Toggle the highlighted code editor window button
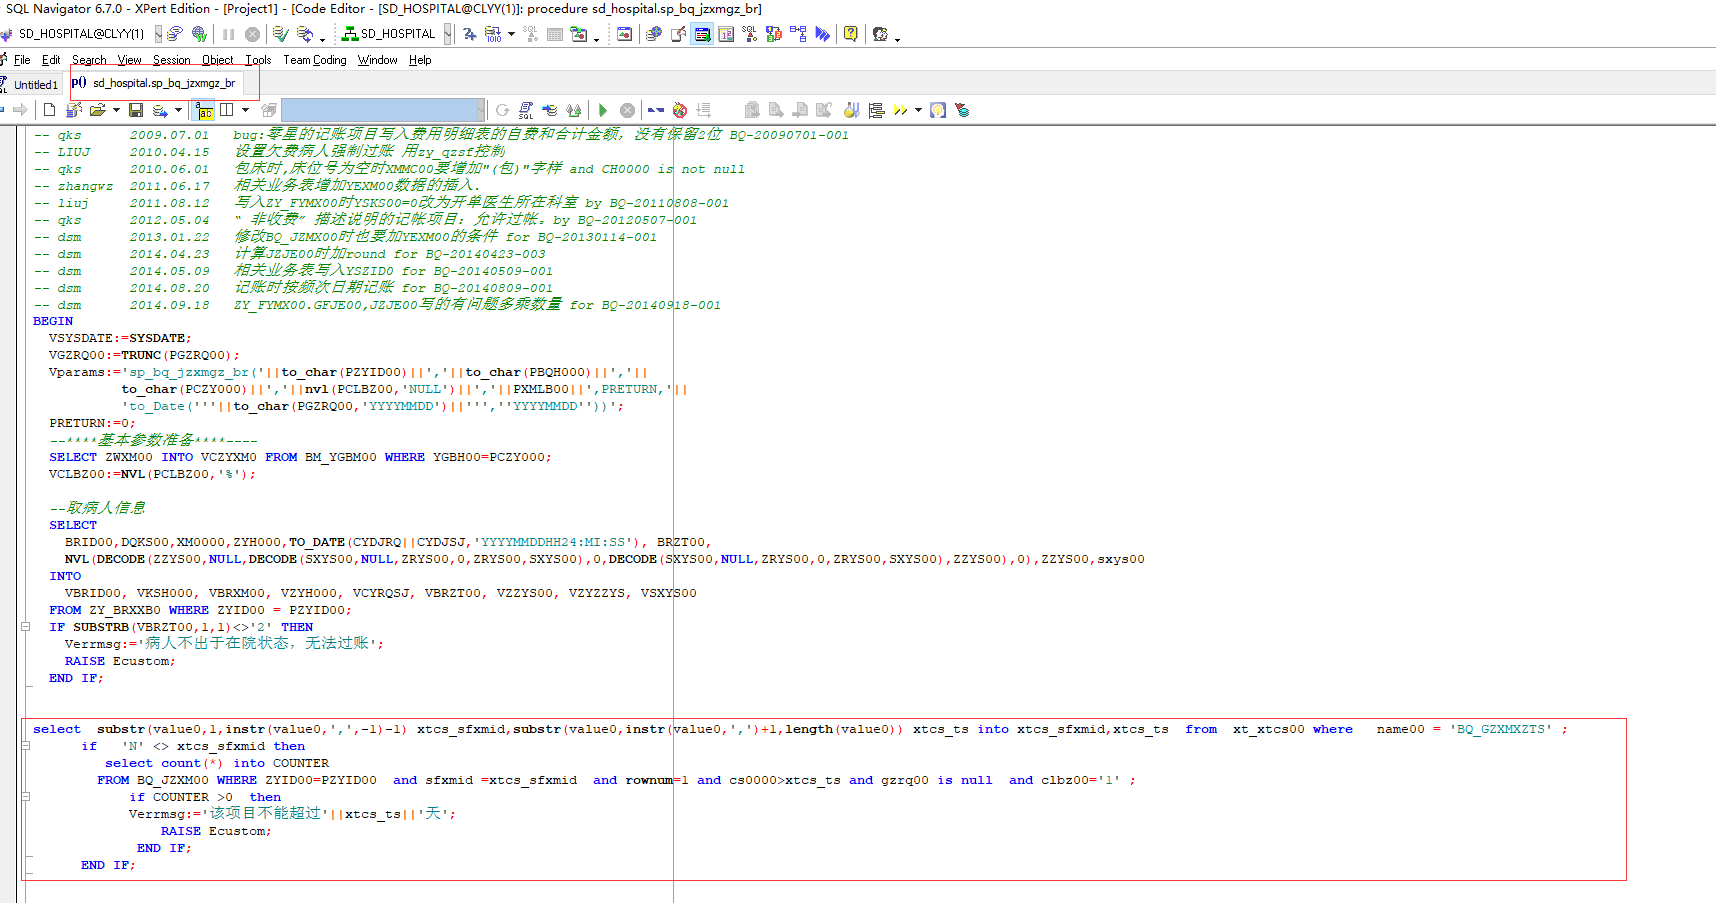Viewport: 1716px width, 903px height. [702, 34]
